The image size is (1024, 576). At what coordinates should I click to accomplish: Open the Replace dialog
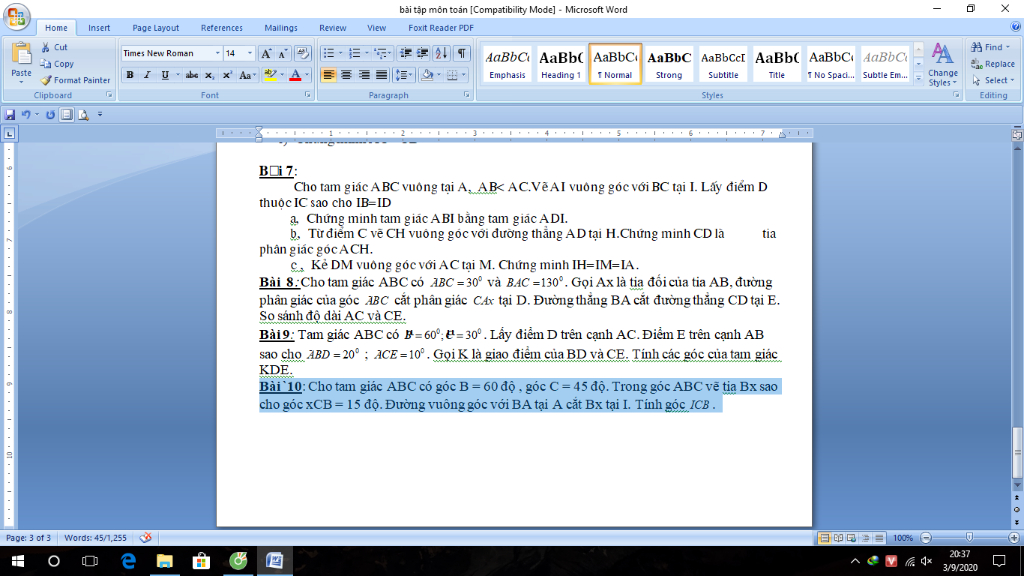coord(993,64)
